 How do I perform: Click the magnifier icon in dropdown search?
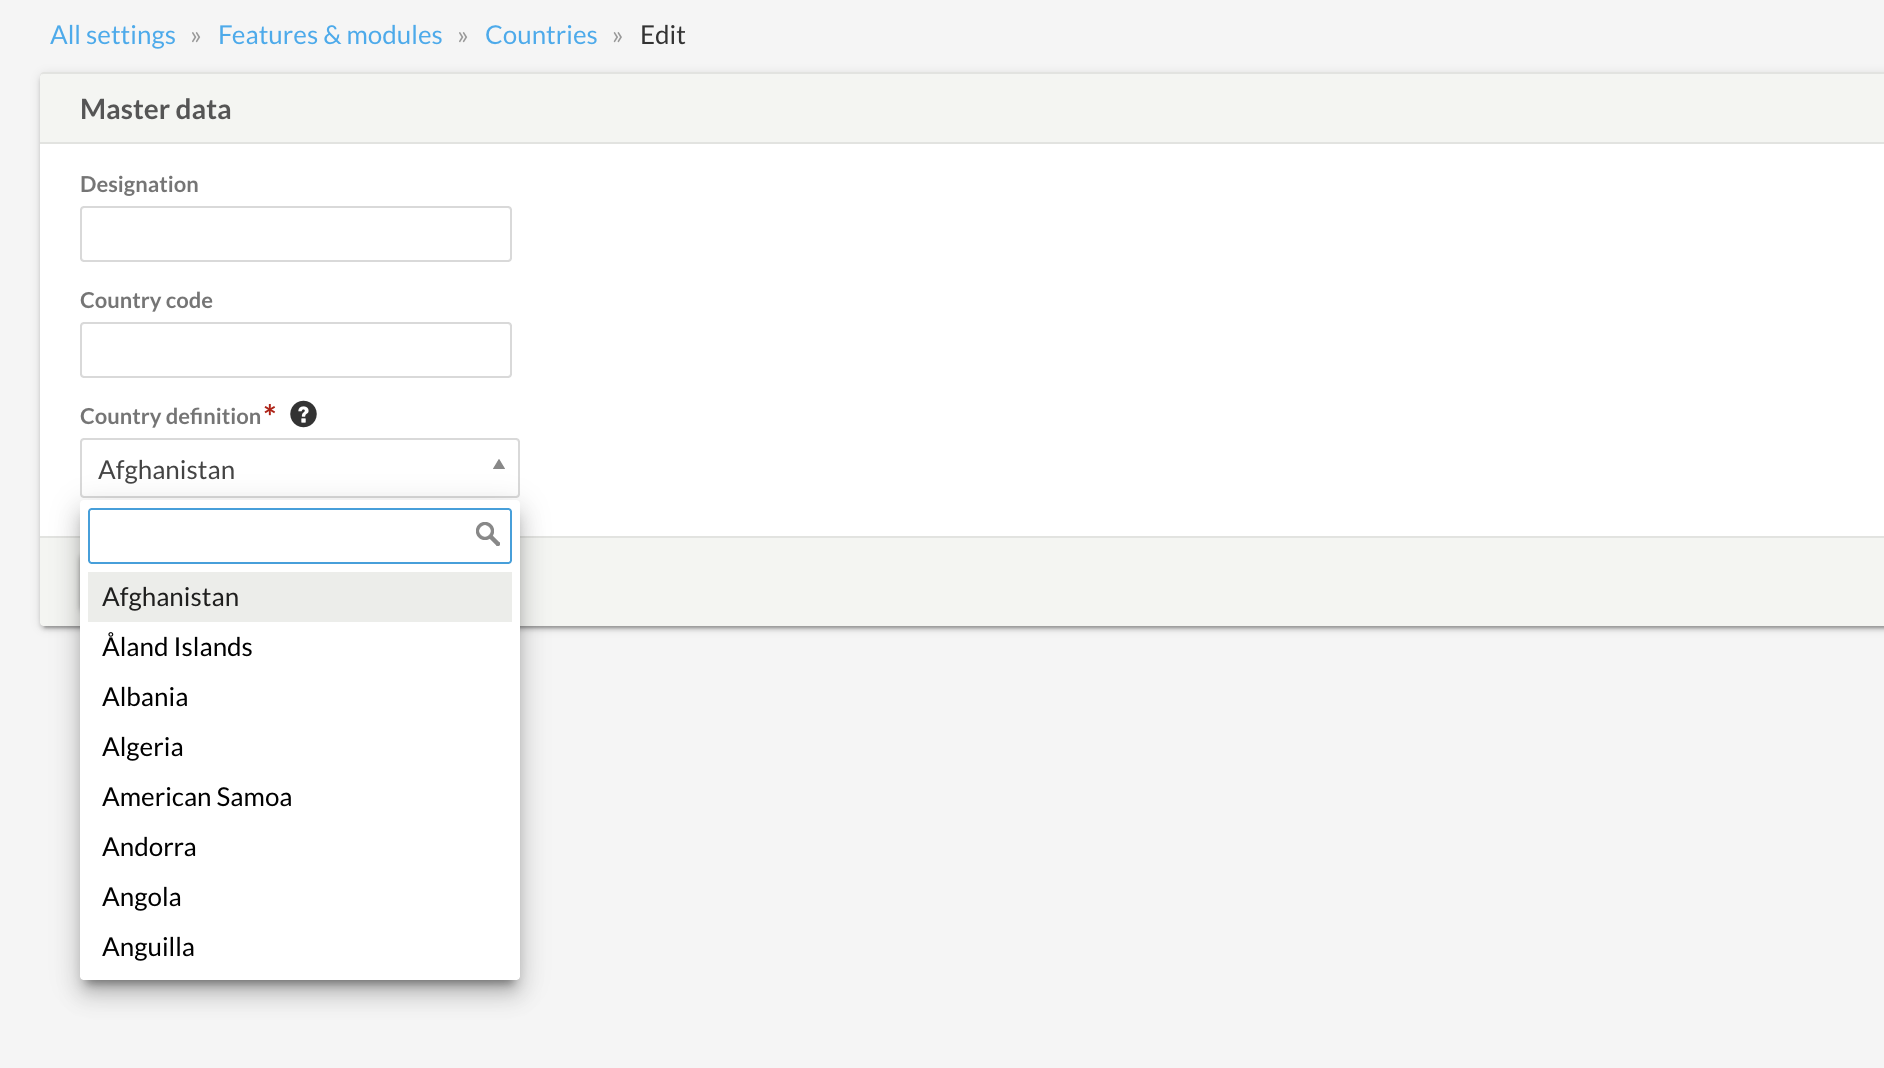[487, 534]
